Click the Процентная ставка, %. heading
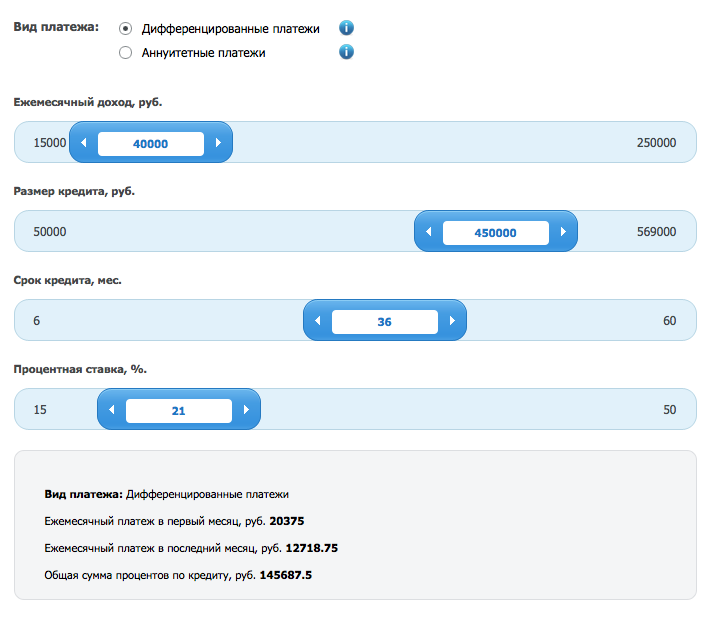 click(x=80, y=369)
